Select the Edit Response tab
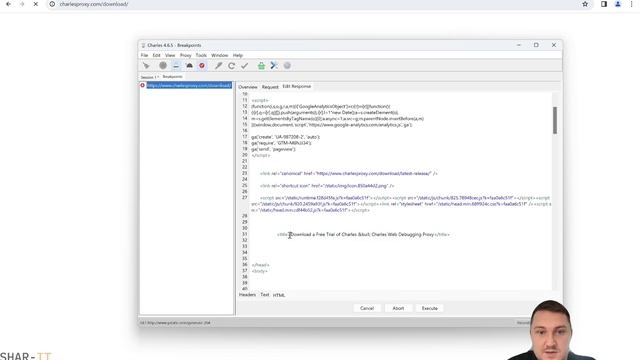This screenshot has height=360, width=640. coord(297,87)
